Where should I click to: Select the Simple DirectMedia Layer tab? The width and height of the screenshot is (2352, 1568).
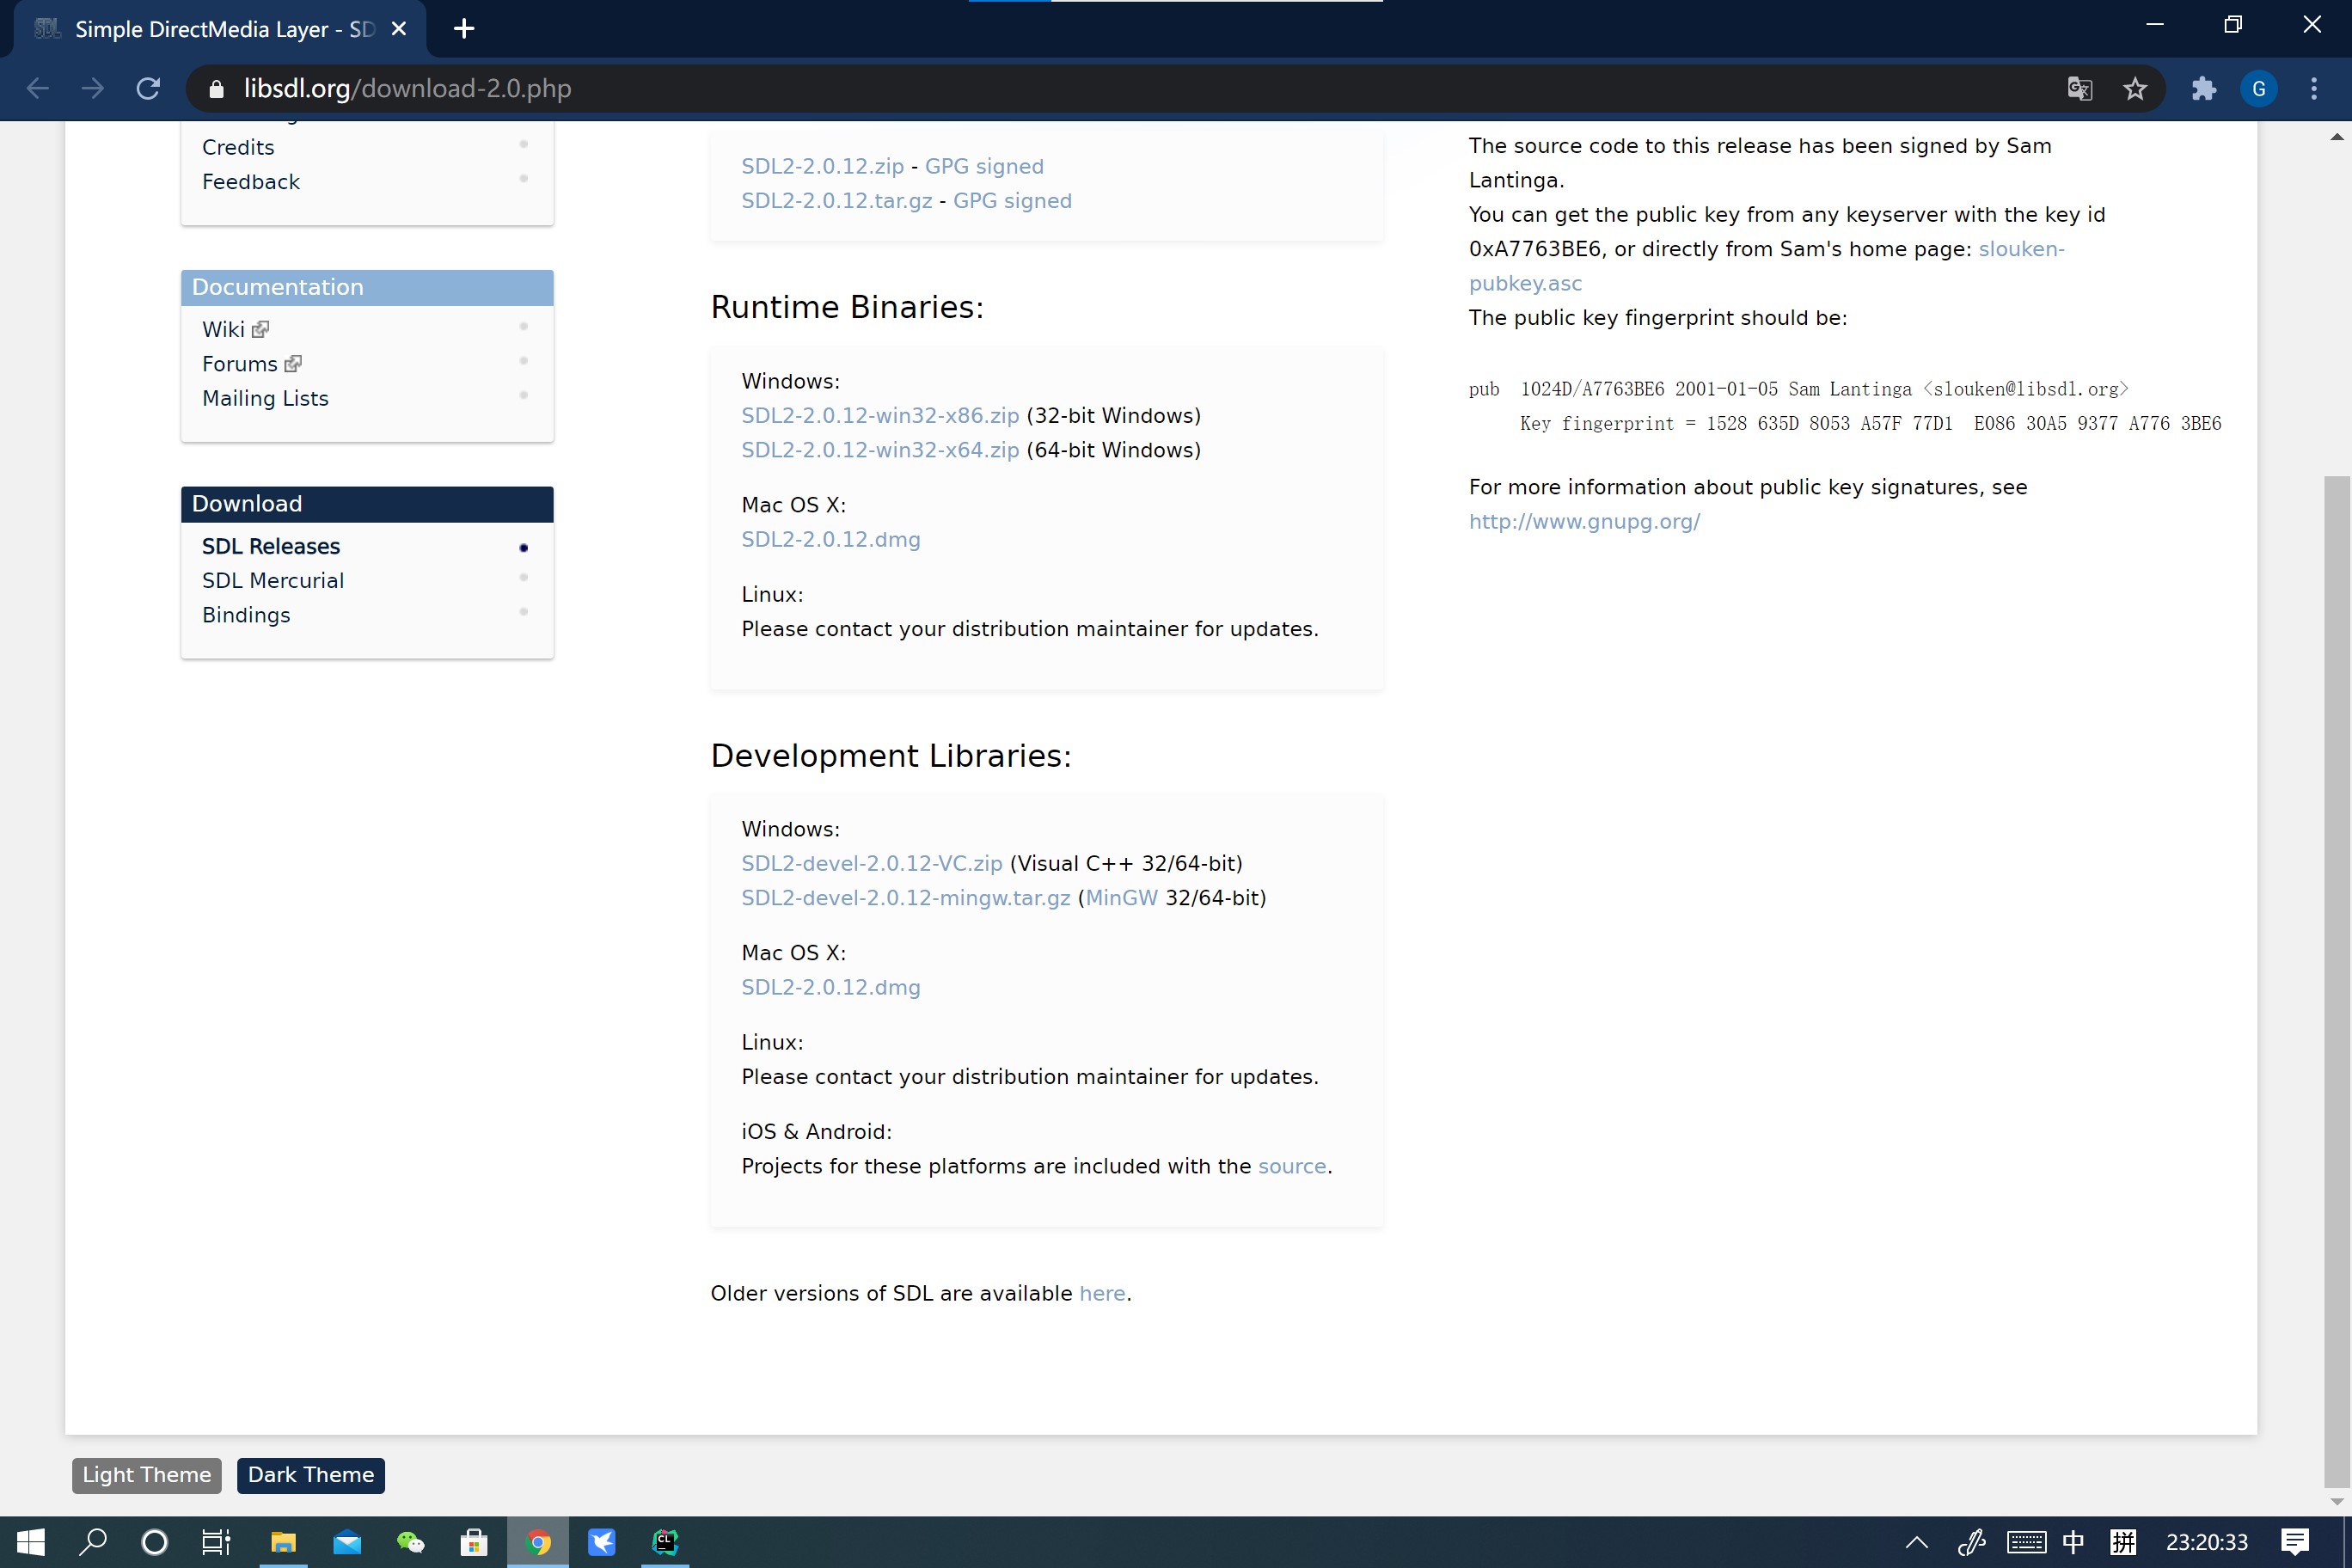point(220,29)
